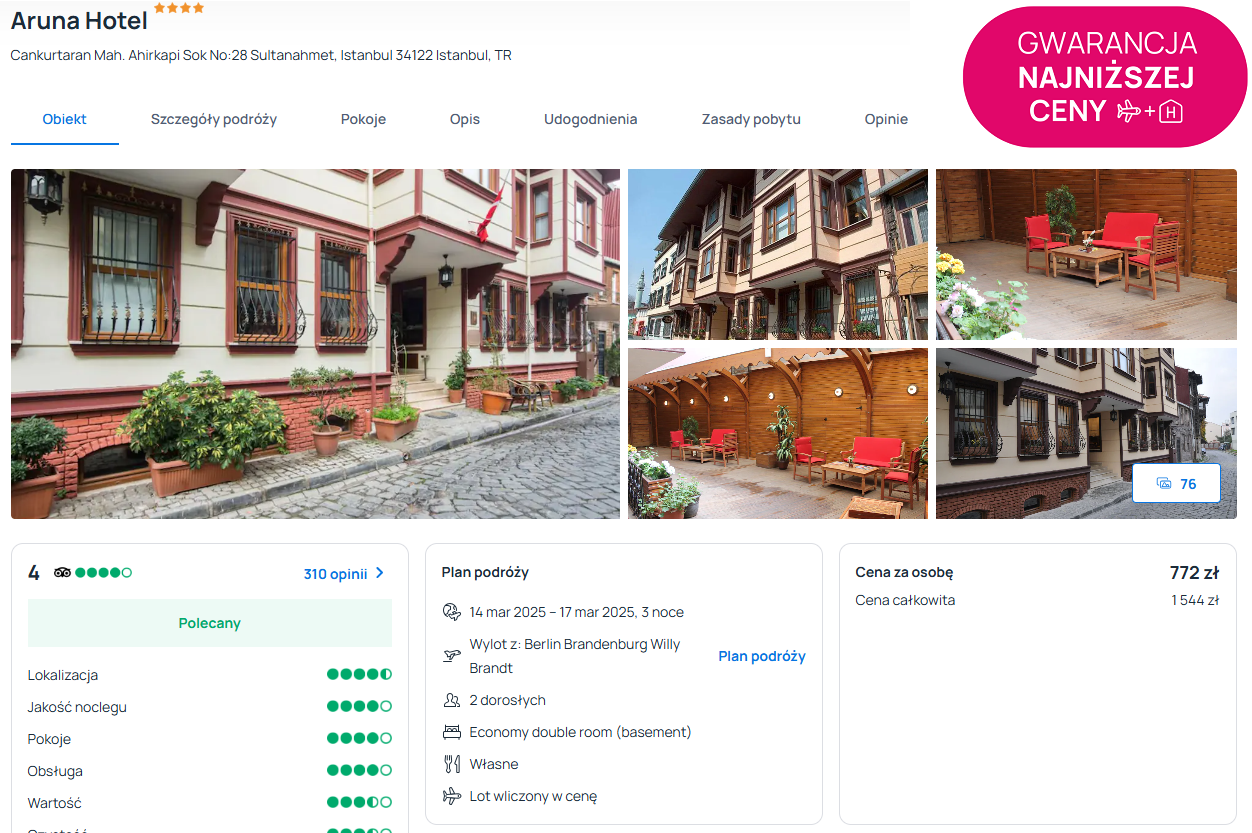Click the bed icon for Economy double room
This screenshot has width=1252, height=833.
point(452,732)
